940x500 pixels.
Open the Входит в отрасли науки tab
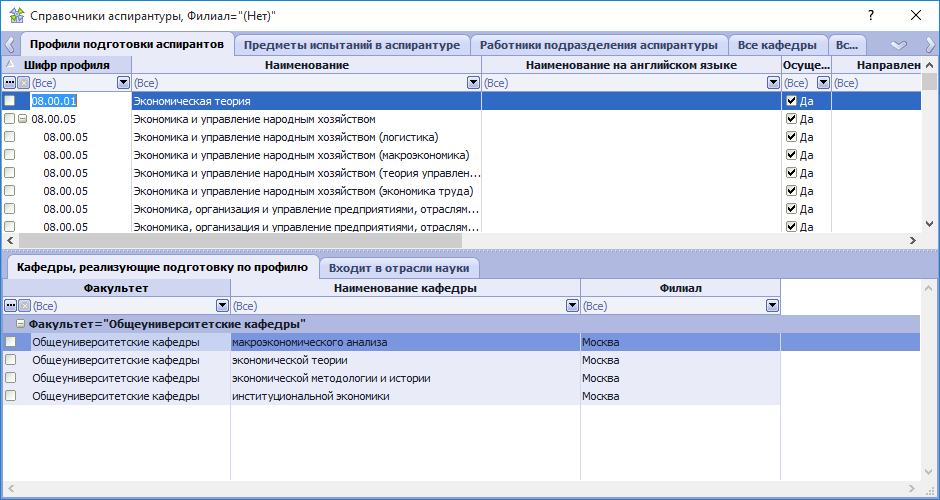click(399, 268)
